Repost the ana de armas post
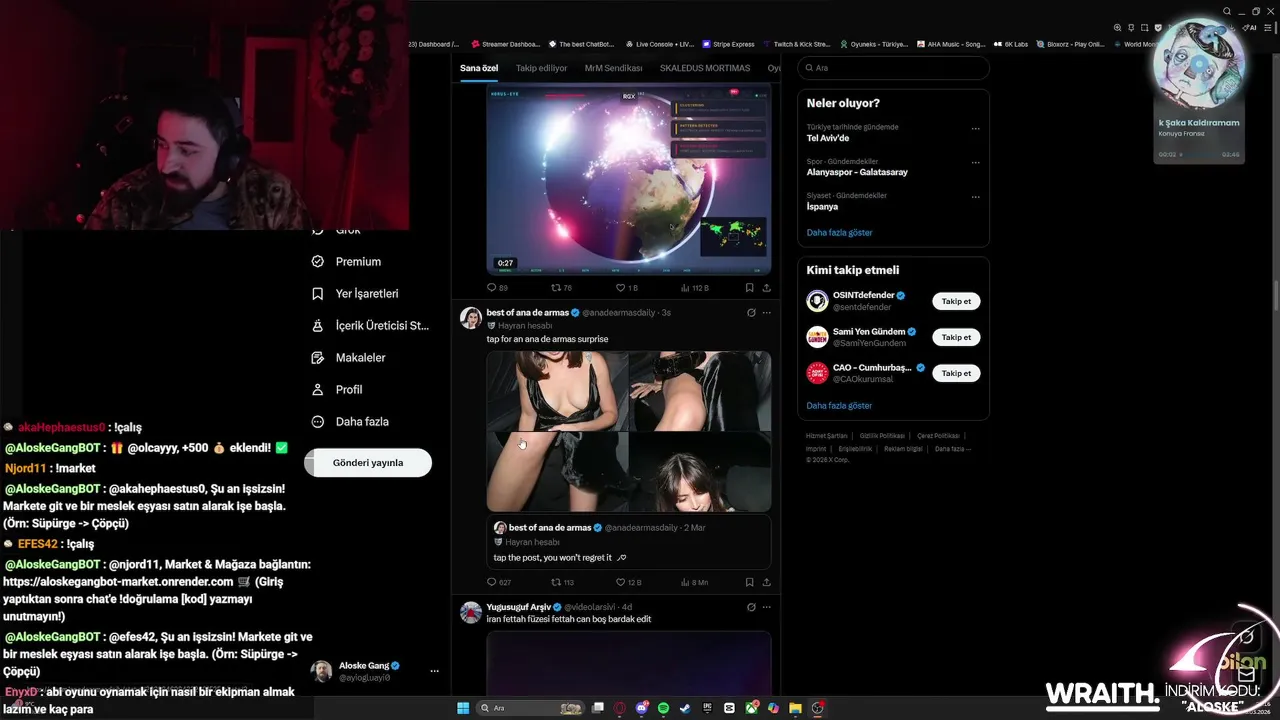The height and width of the screenshot is (720, 1280). pyautogui.click(x=562, y=582)
